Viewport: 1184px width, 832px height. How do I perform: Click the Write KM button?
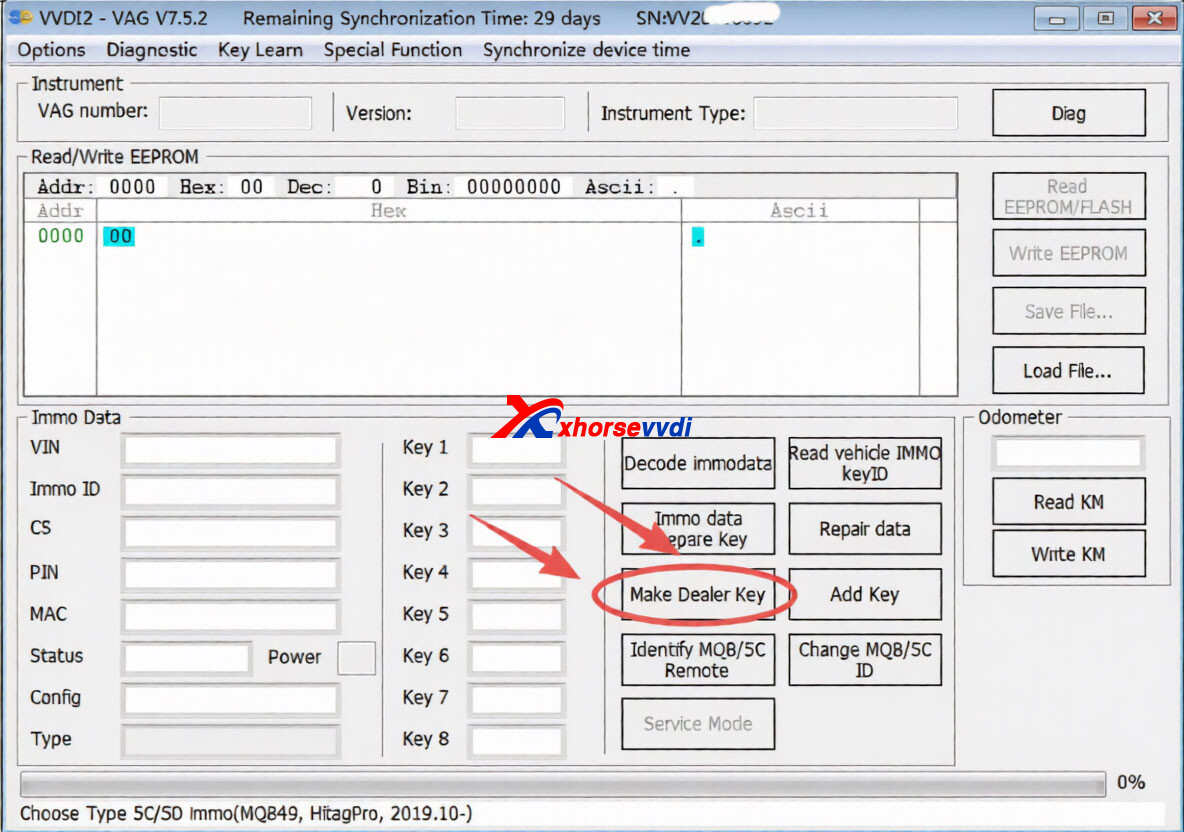(1068, 553)
